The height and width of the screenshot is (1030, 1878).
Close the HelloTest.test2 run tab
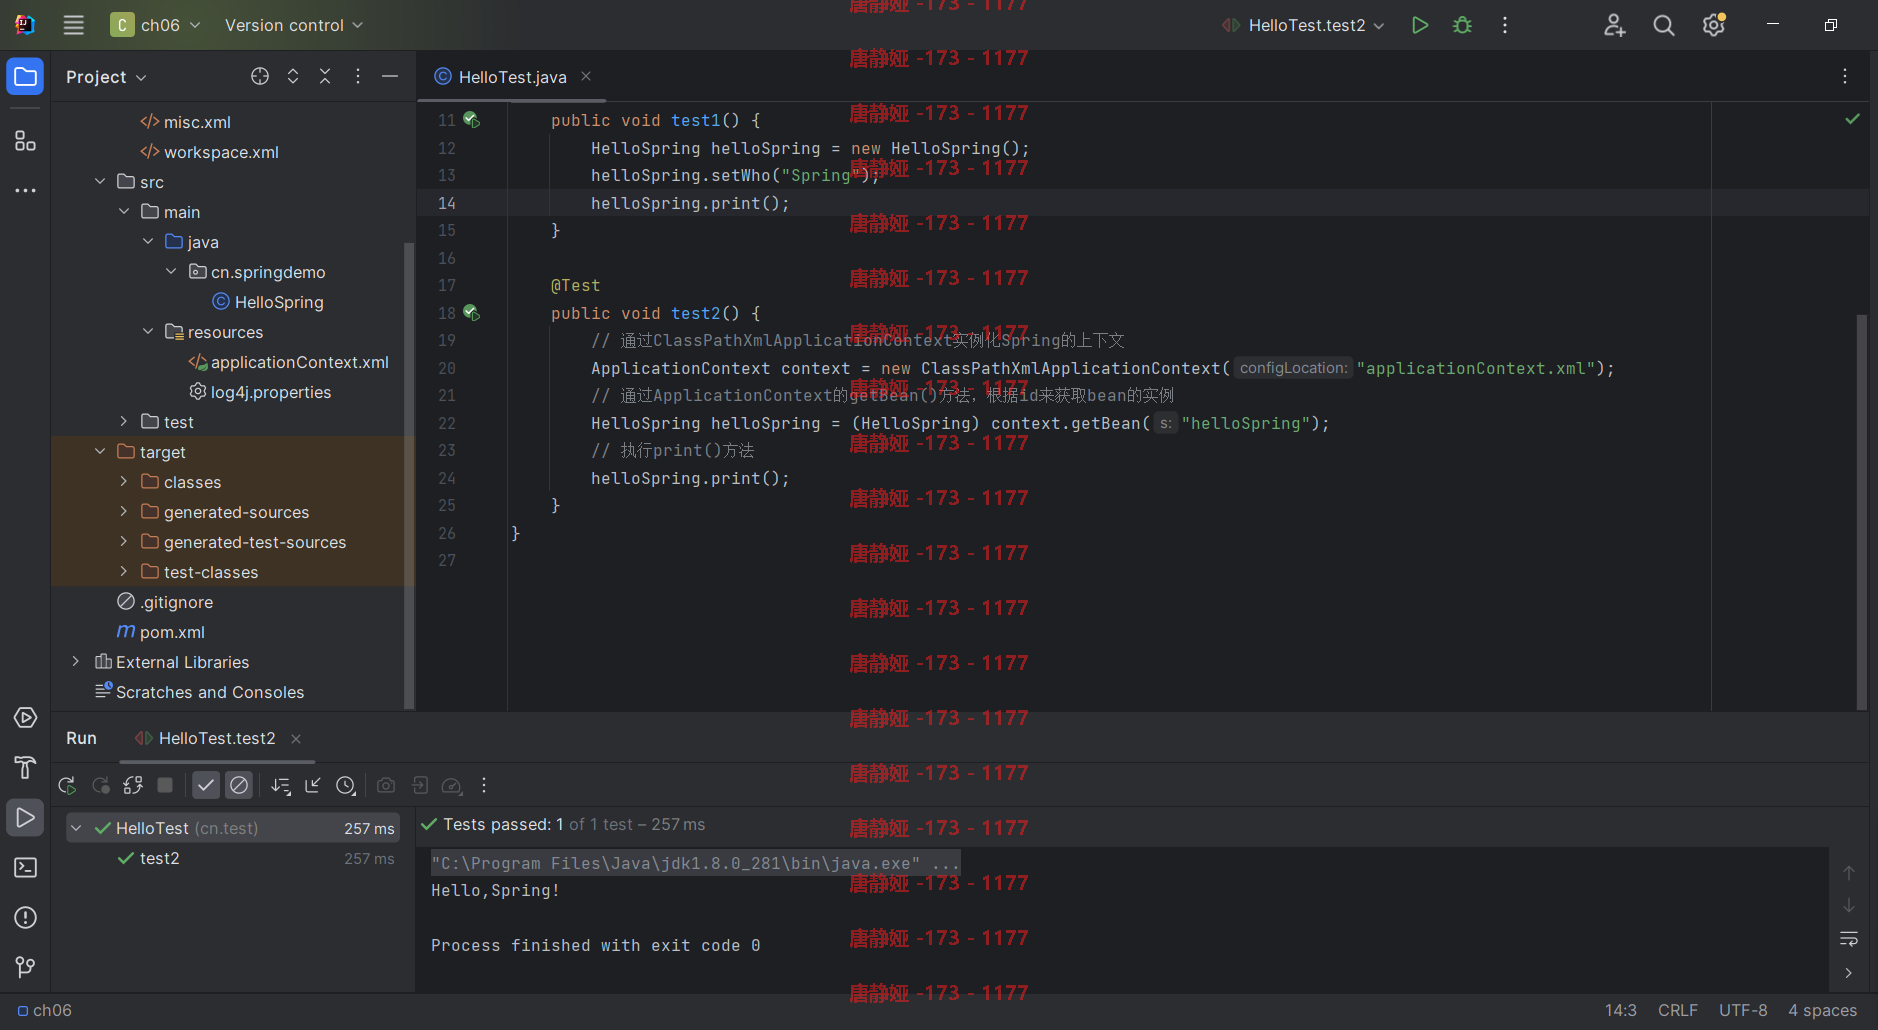[x=296, y=738]
